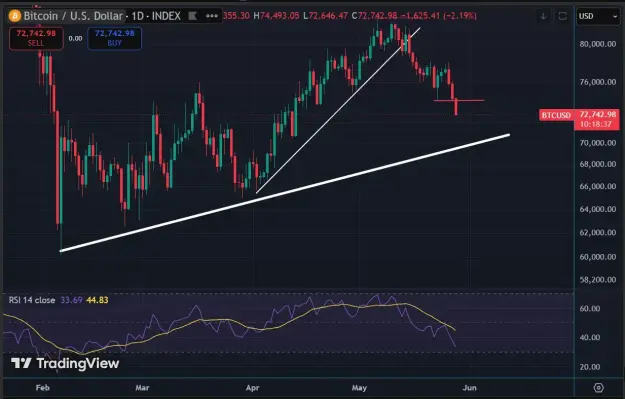Click the BTCUSD 72,742.98 price label
625x399 pixels.
[x=579, y=115]
